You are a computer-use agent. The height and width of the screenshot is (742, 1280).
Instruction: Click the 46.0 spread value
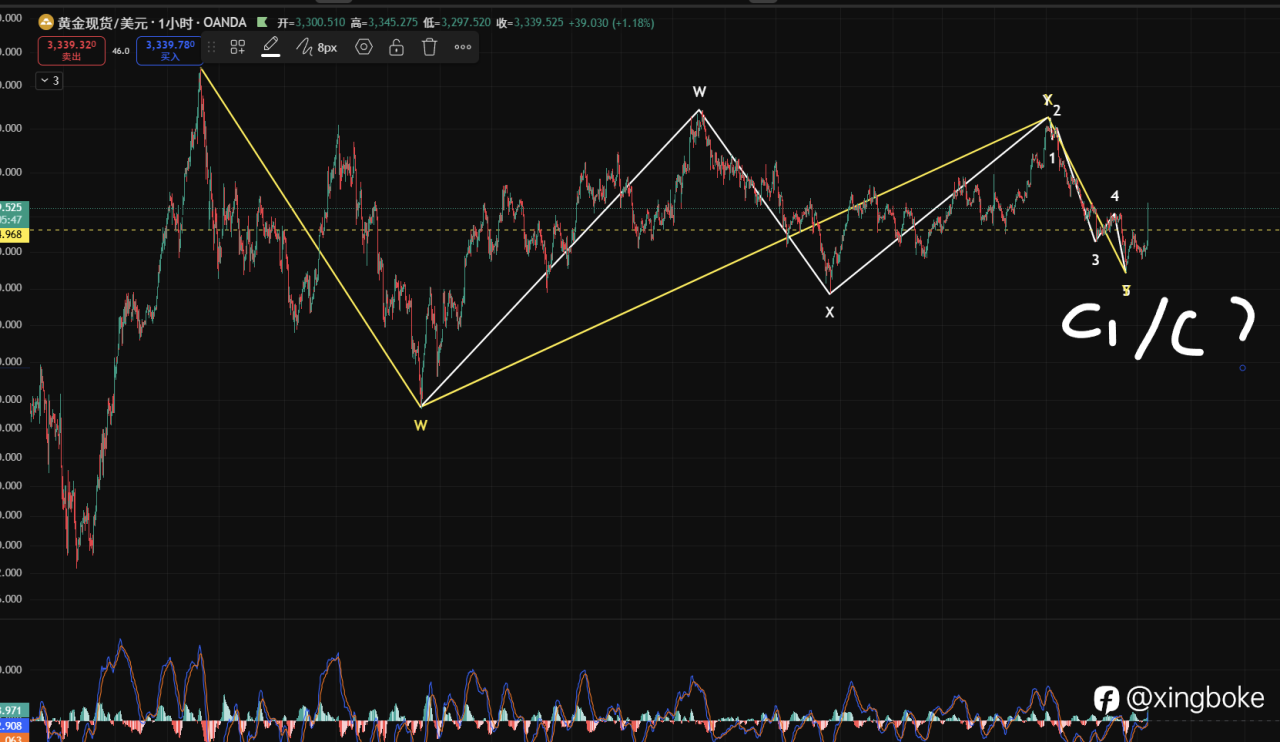(121, 50)
